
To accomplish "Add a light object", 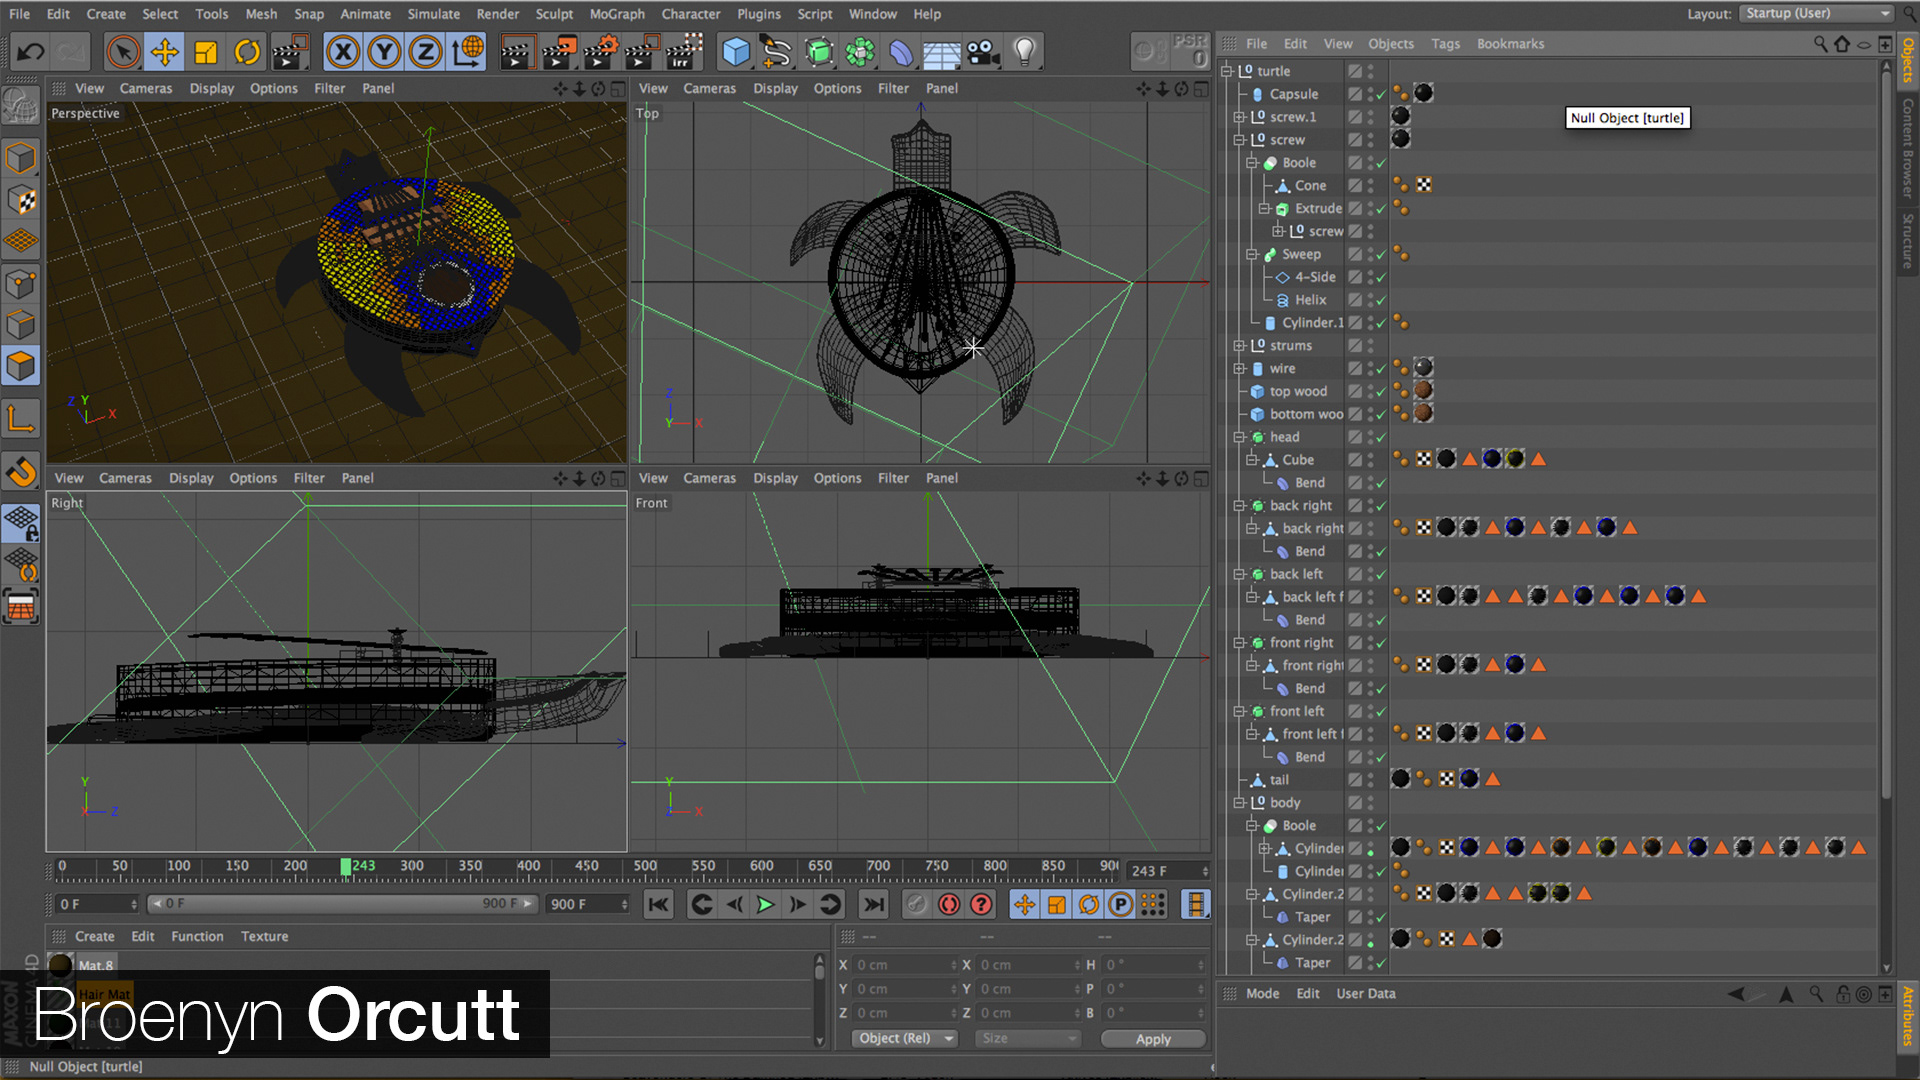I will coord(1024,51).
